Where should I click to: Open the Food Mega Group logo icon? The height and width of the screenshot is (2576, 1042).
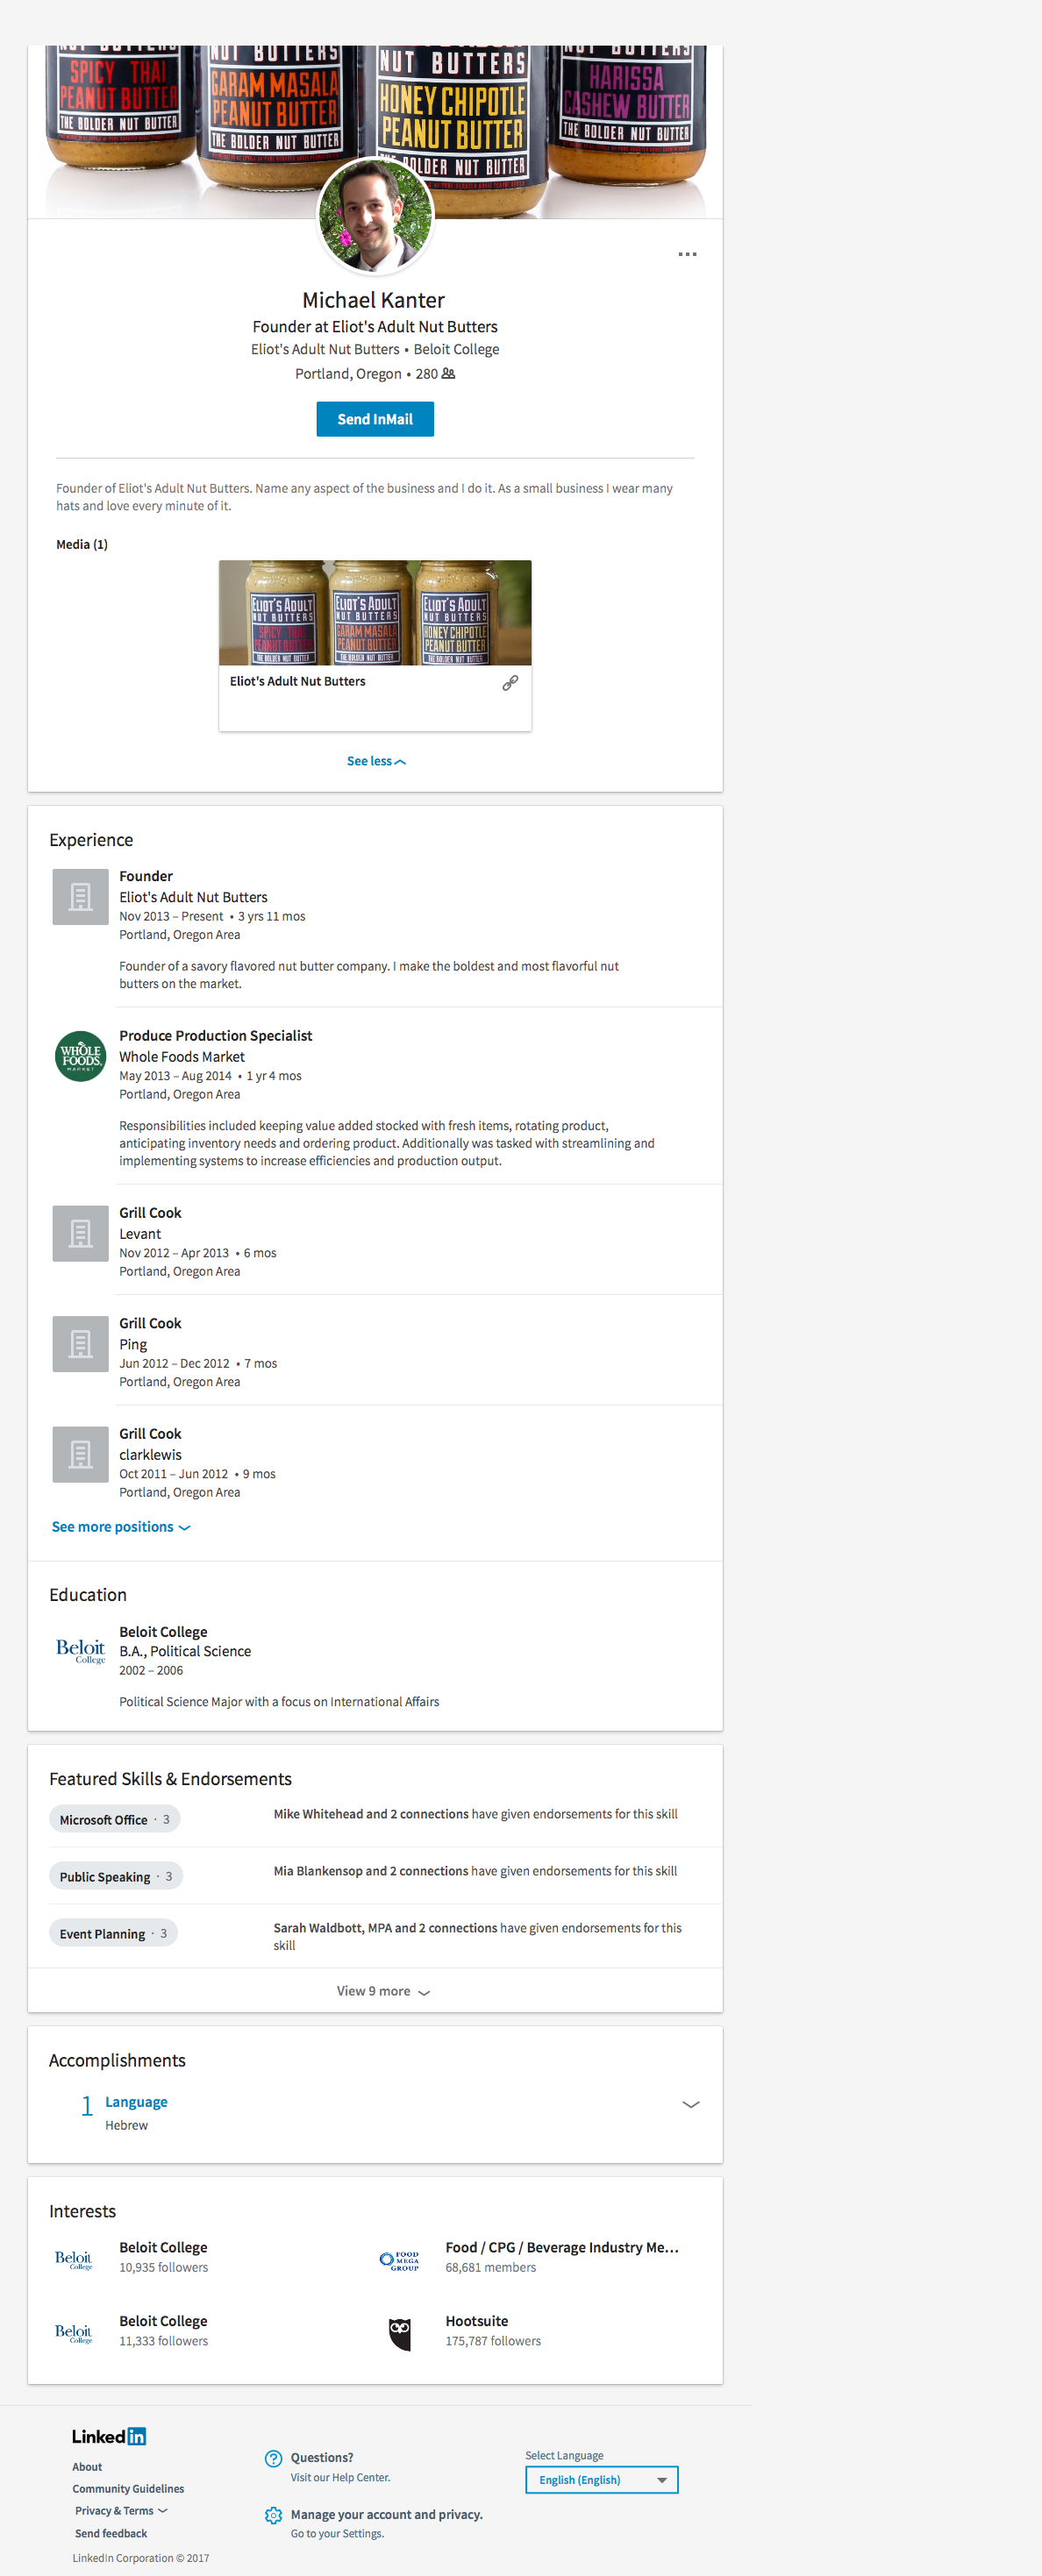coord(400,2260)
